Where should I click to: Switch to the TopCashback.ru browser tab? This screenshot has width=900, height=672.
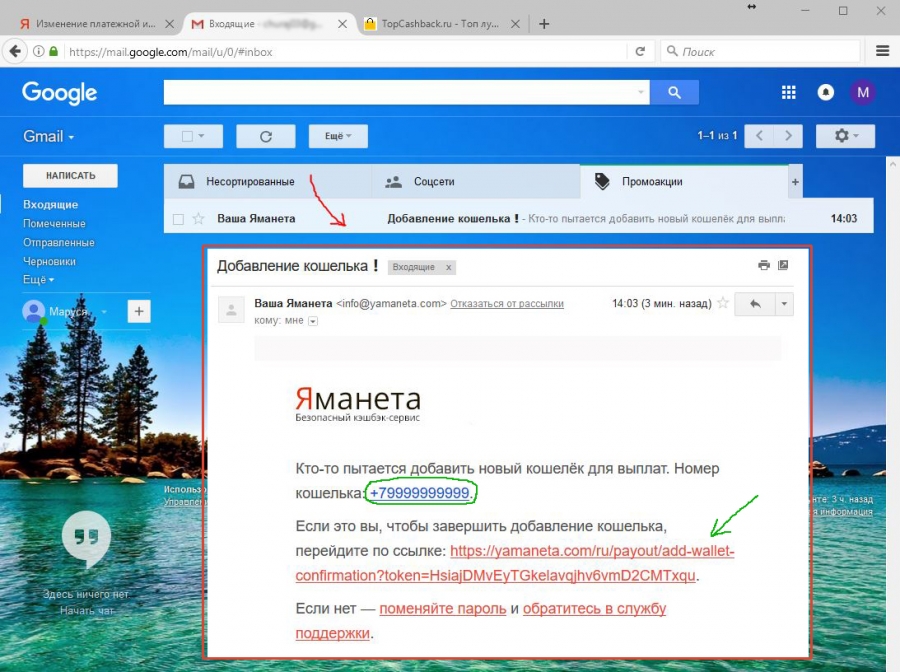440,24
